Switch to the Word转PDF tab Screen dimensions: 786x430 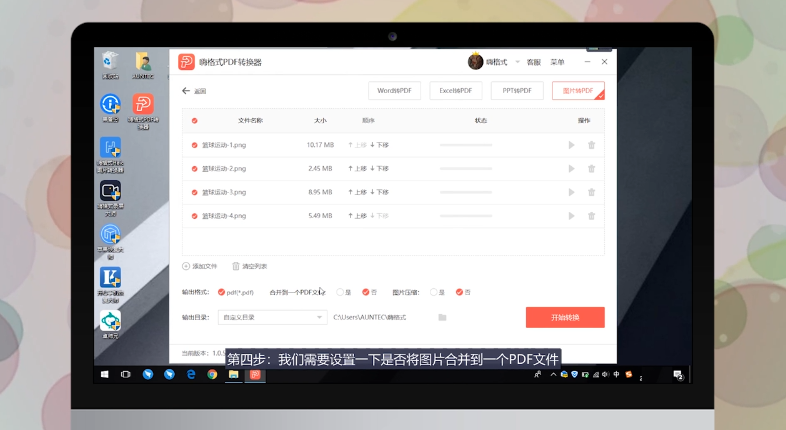[395, 91]
